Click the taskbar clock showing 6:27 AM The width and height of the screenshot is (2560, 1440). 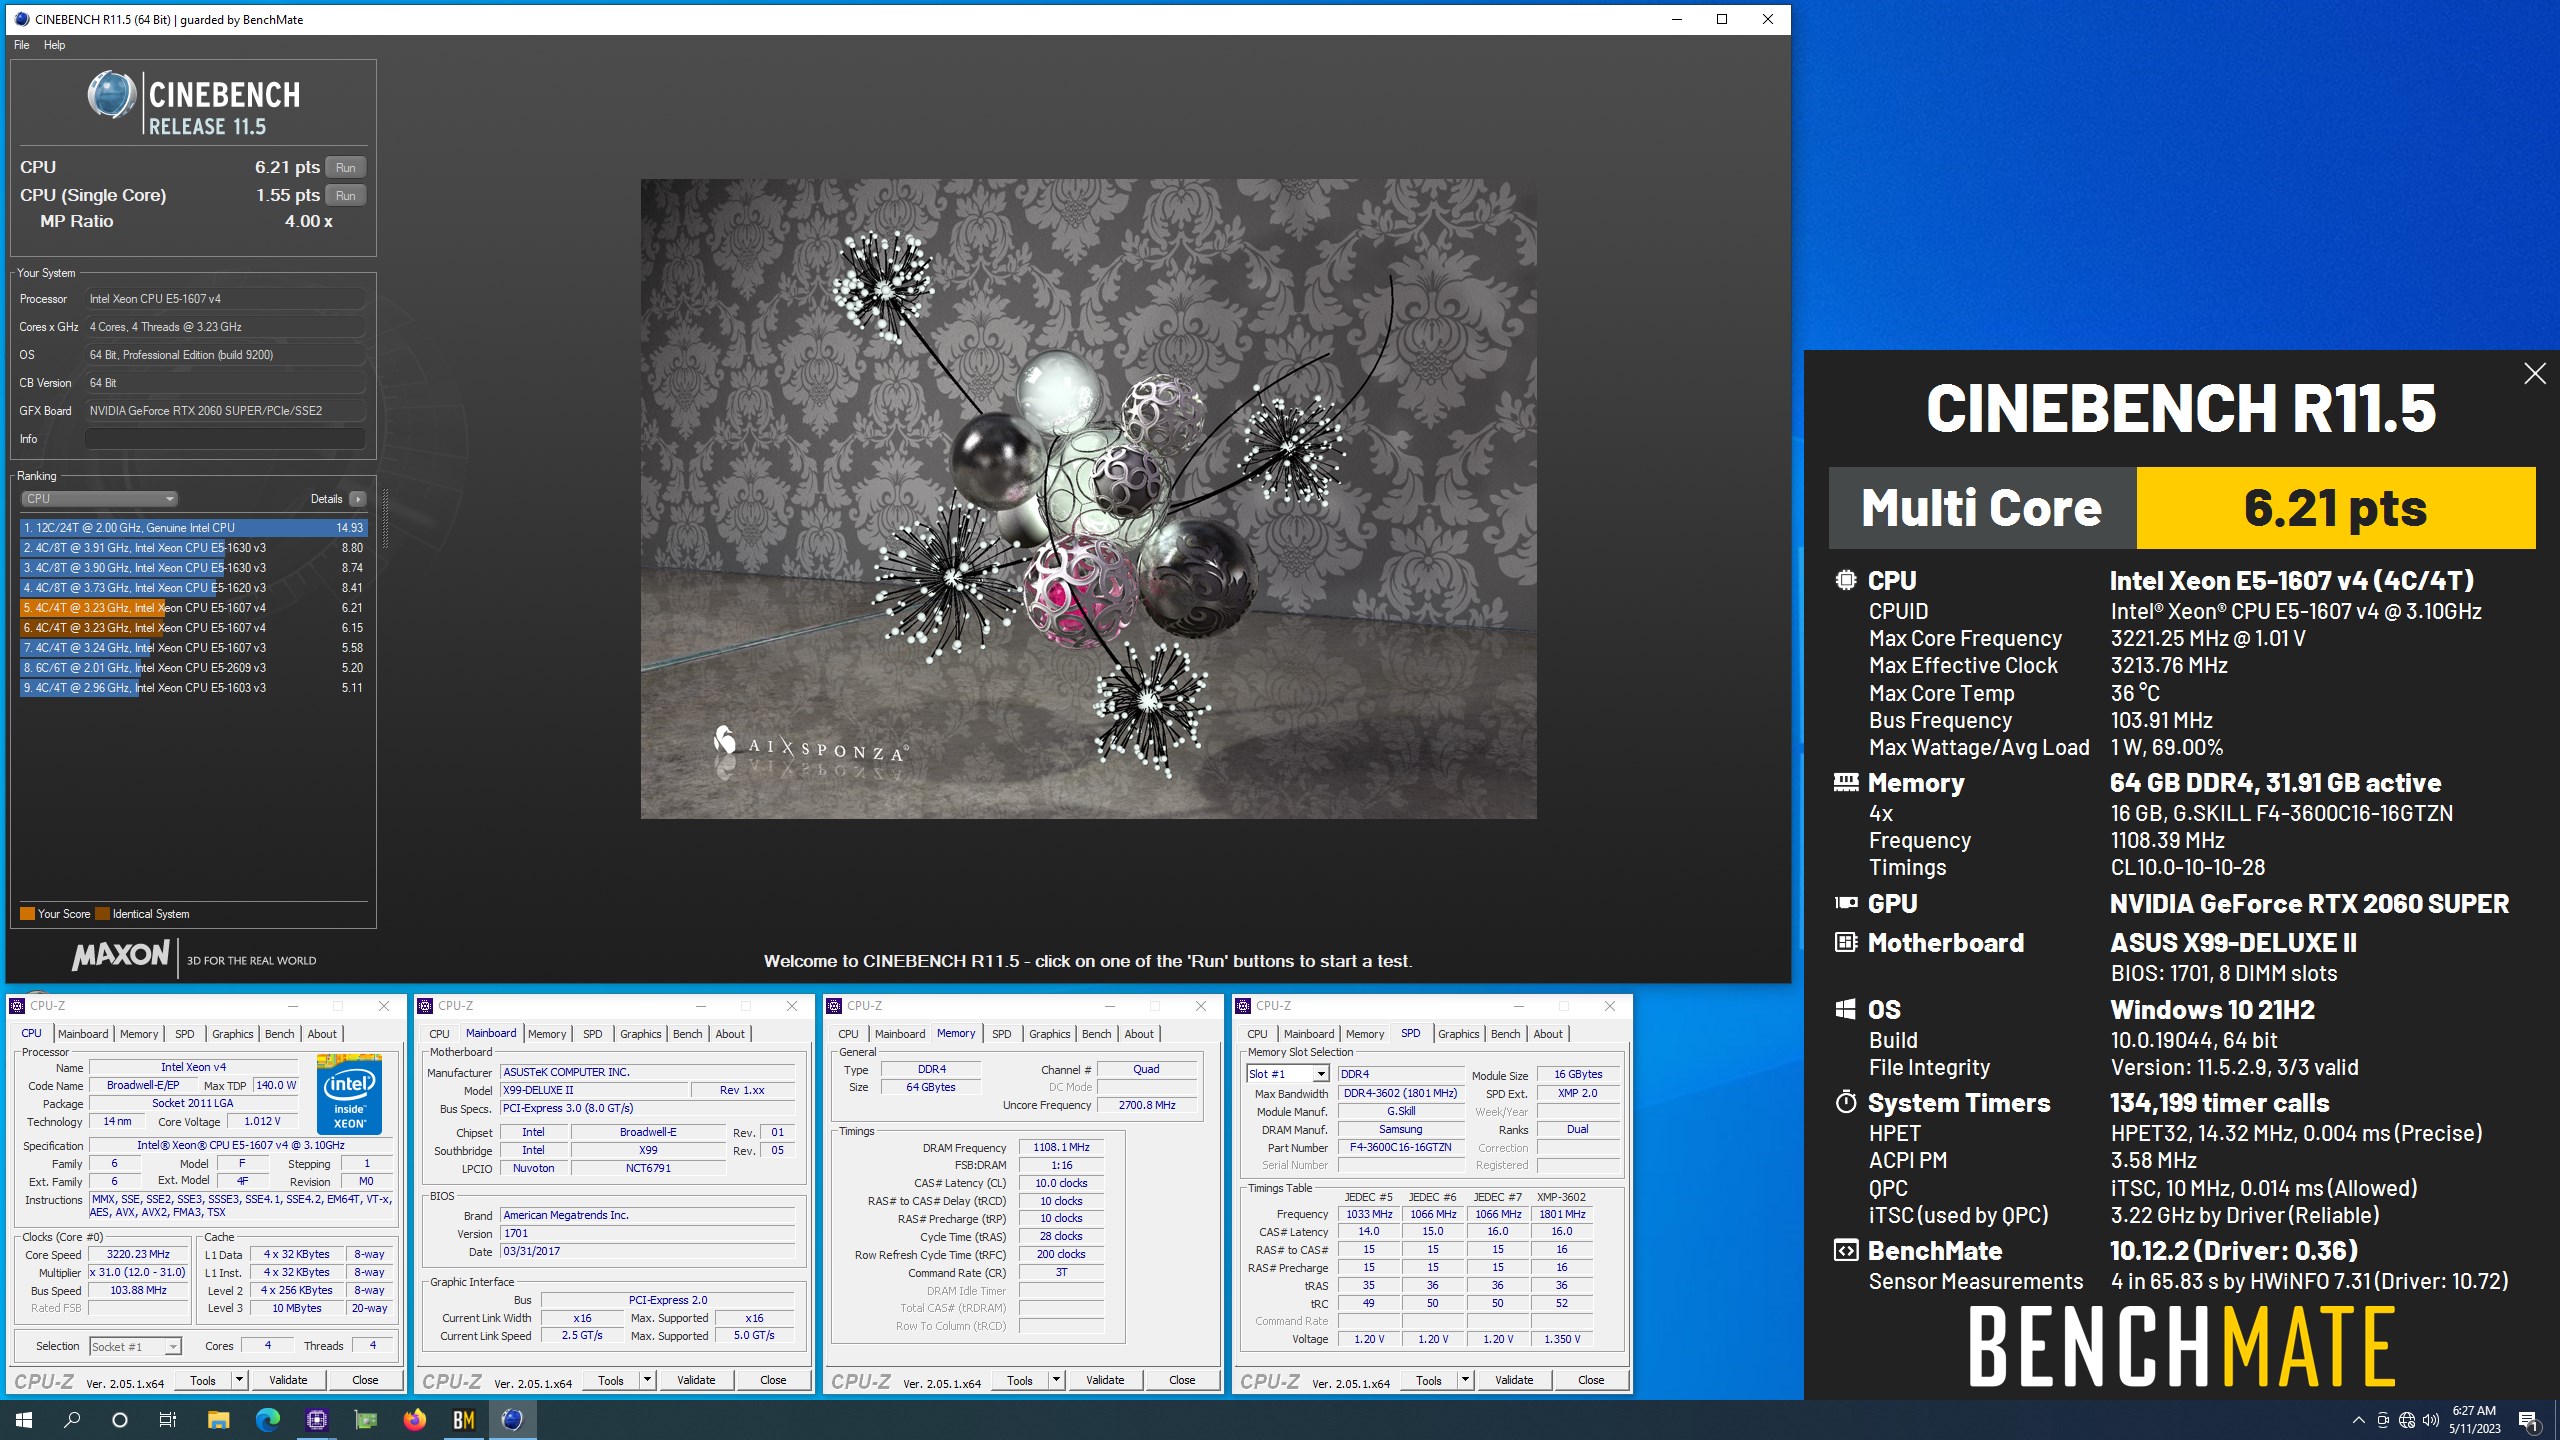tap(2474, 1420)
